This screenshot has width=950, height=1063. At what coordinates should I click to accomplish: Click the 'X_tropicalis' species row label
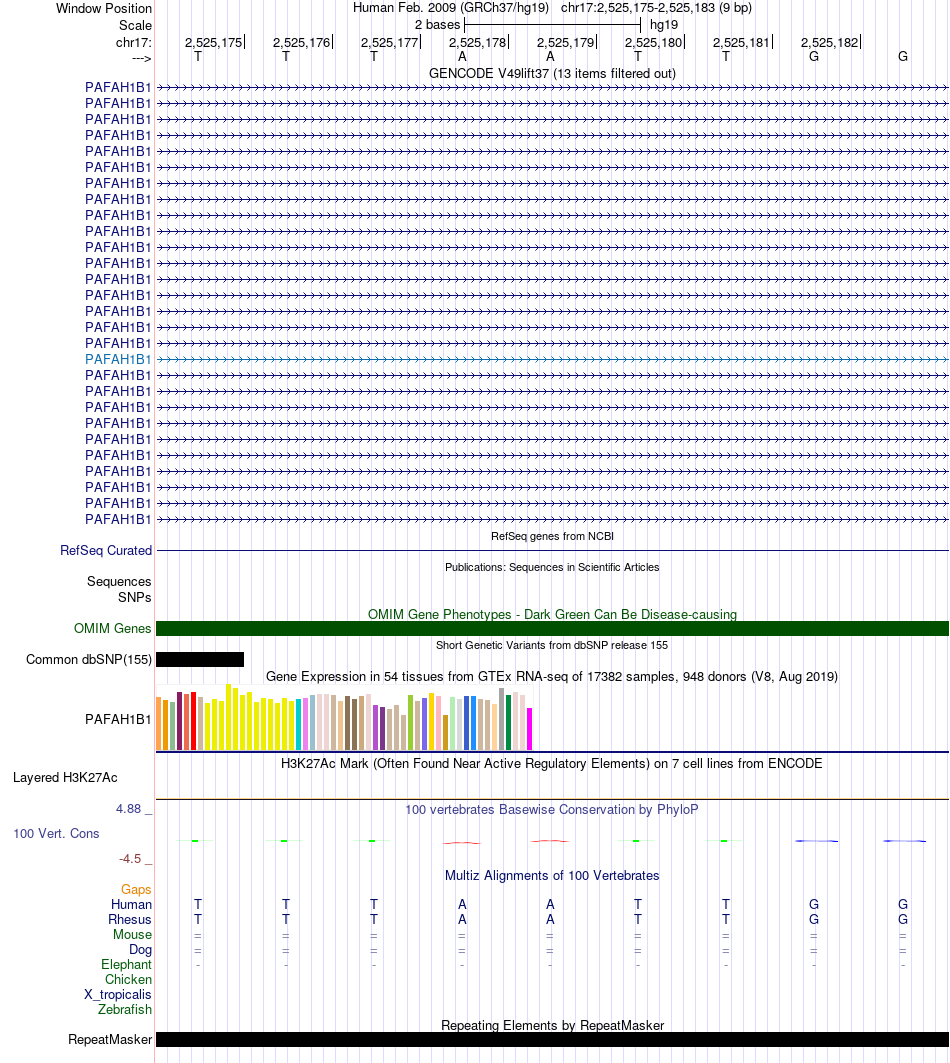click(118, 995)
